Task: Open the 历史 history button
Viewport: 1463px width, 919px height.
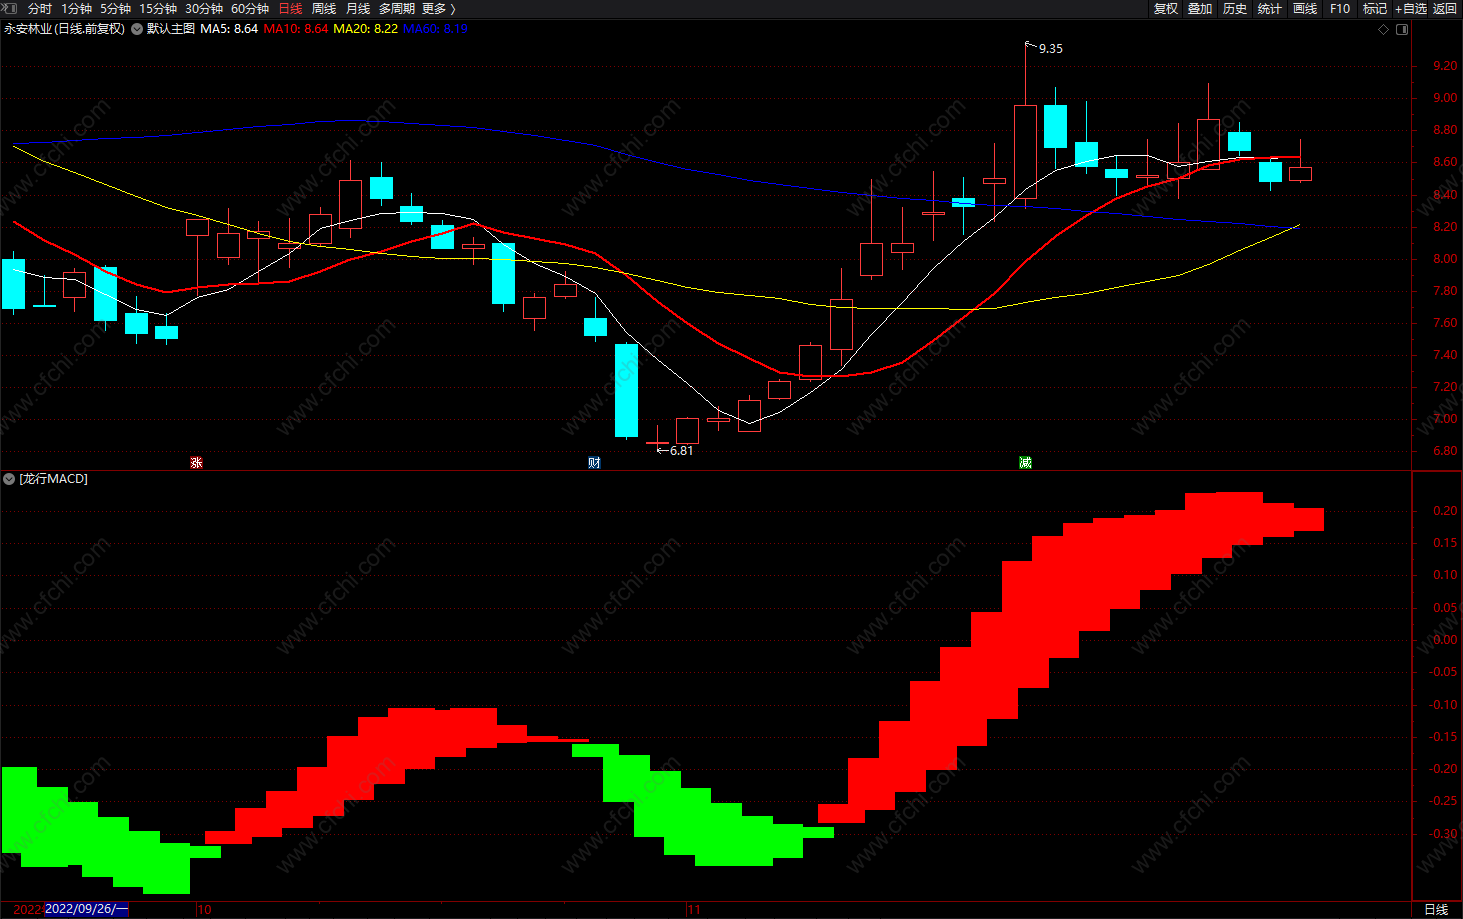Action: tap(1235, 8)
